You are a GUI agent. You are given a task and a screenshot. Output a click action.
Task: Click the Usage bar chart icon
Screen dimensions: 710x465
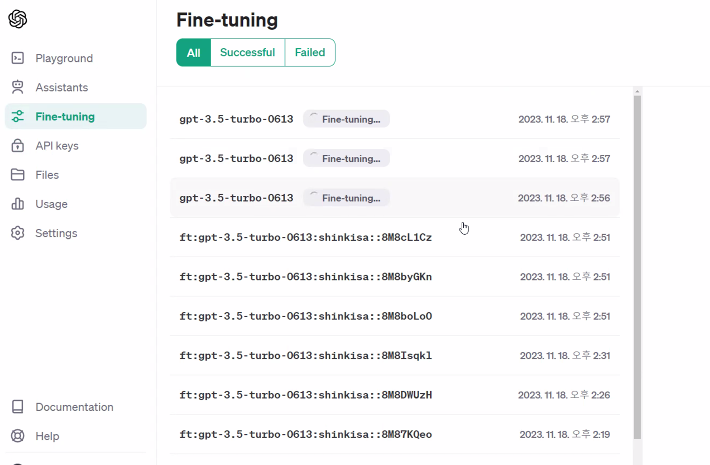(18, 204)
